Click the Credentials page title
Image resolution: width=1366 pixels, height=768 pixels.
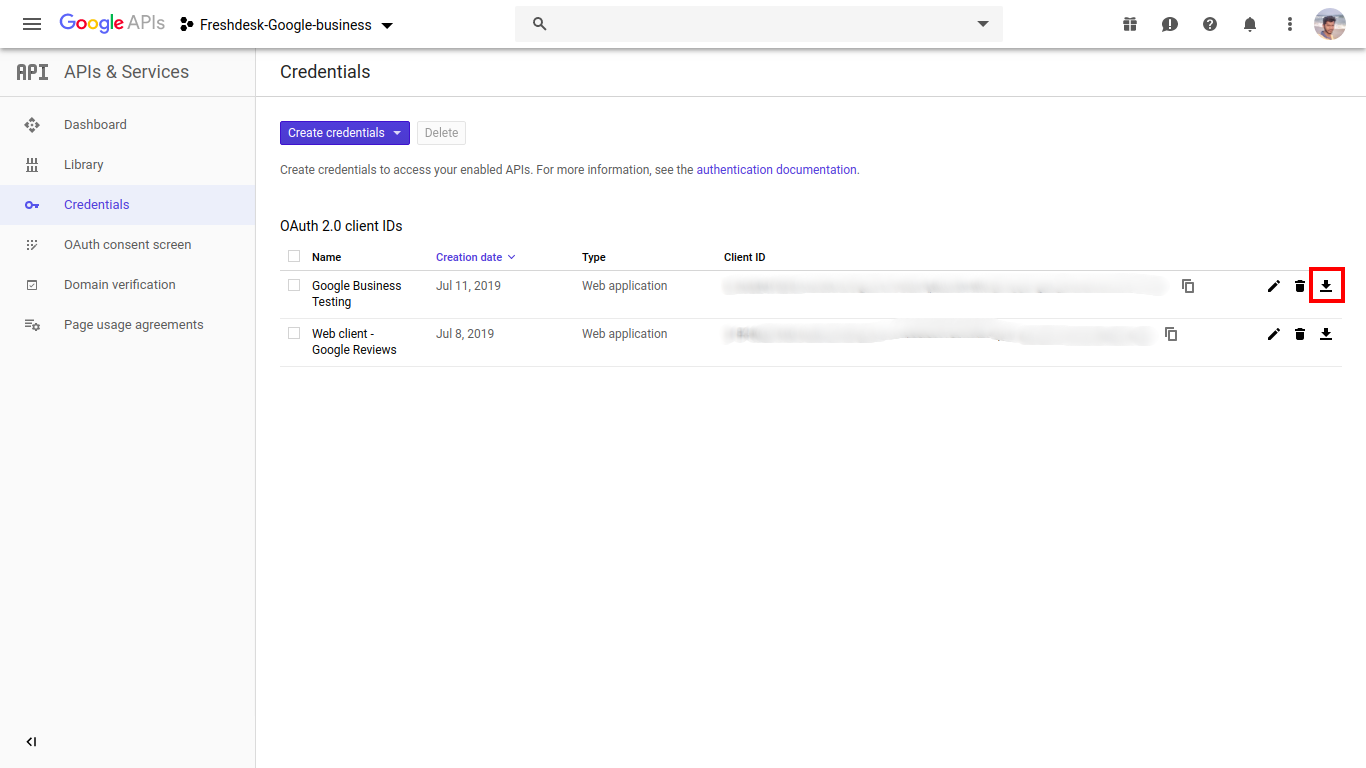tap(325, 72)
